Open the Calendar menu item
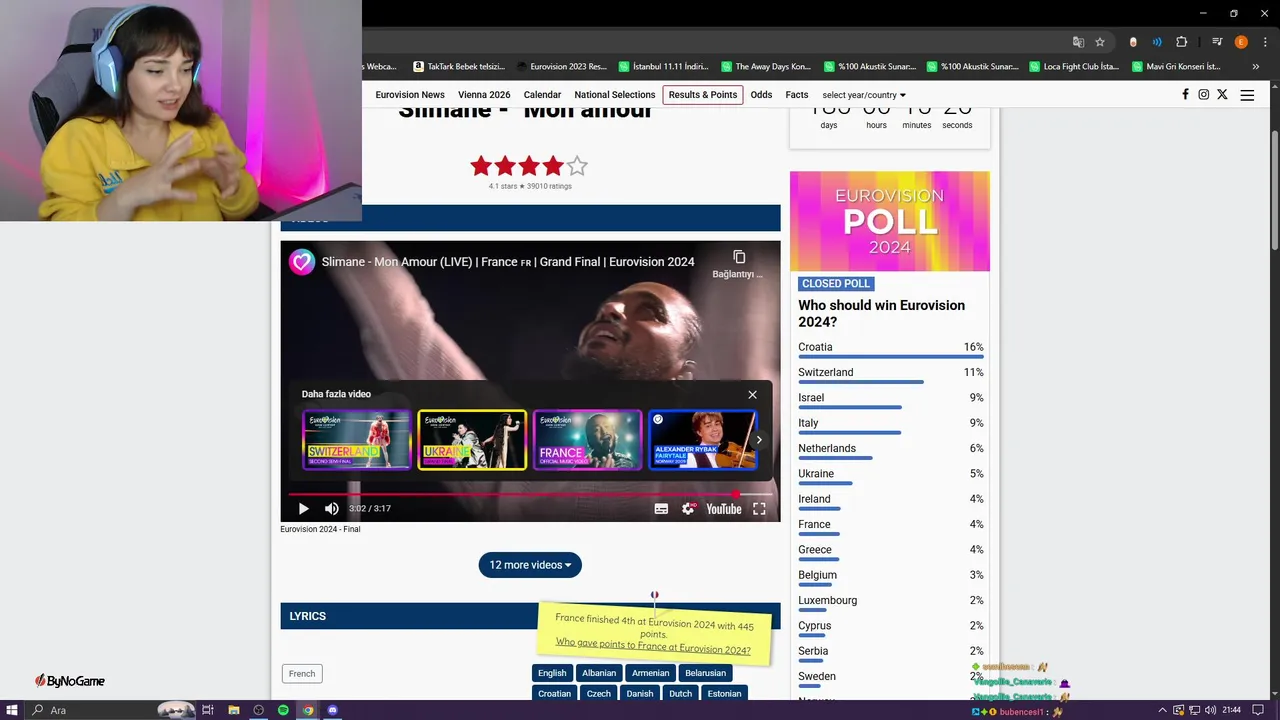The width and height of the screenshot is (1280, 720). click(542, 95)
